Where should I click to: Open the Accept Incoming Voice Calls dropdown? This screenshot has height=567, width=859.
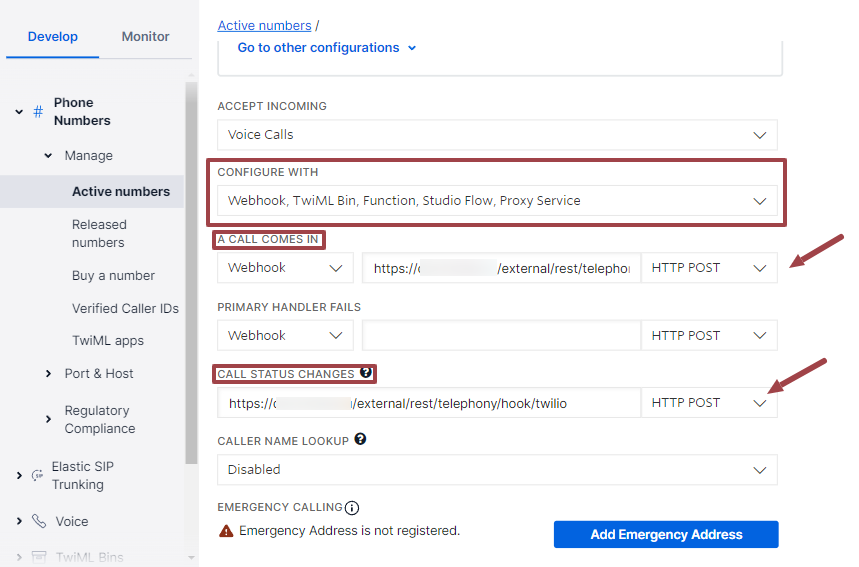[x=497, y=135]
